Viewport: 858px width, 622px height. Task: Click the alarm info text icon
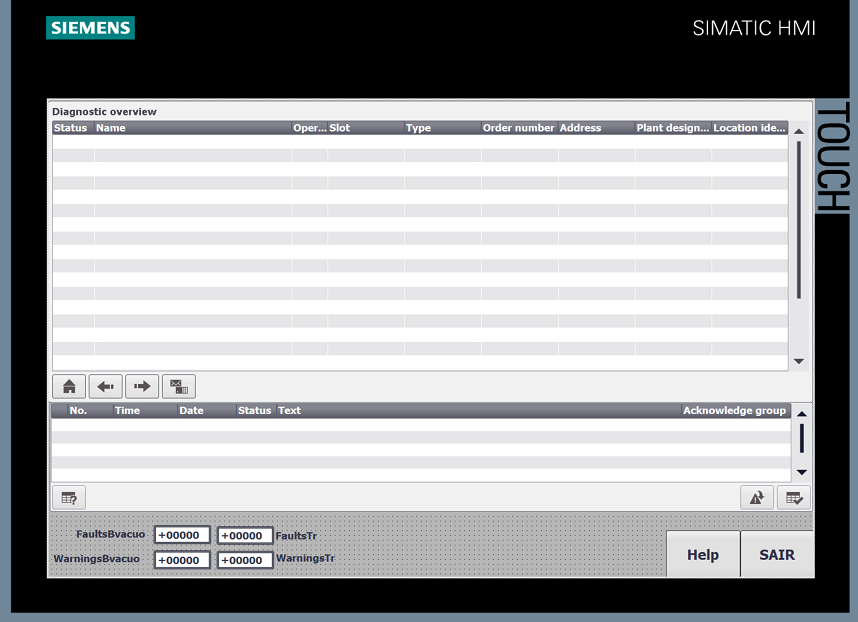coord(69,497)
